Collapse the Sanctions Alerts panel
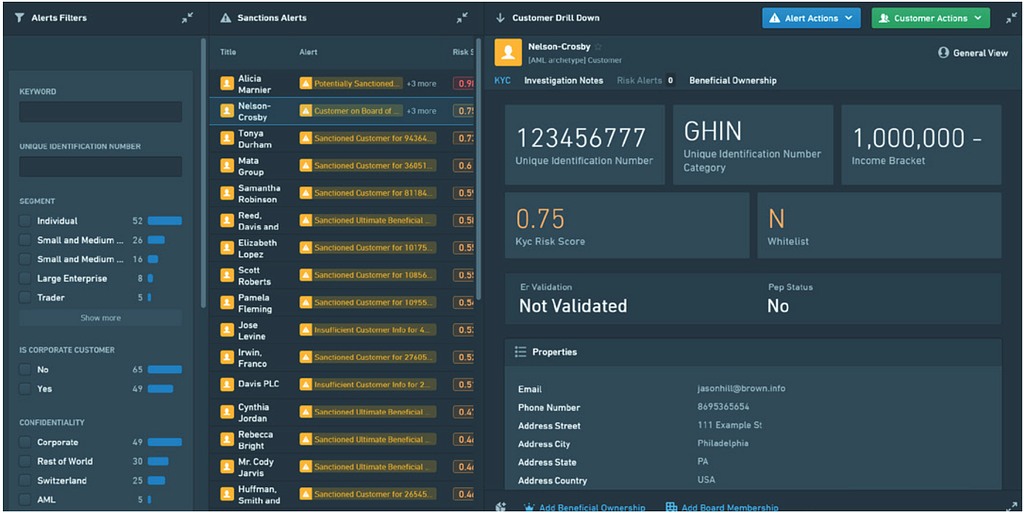 (462, 18)
